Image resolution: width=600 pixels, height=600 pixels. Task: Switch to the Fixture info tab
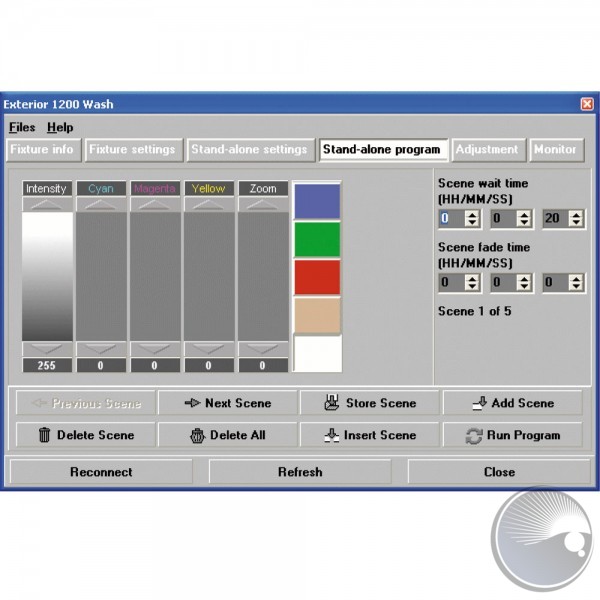click(x=44, y=150)
